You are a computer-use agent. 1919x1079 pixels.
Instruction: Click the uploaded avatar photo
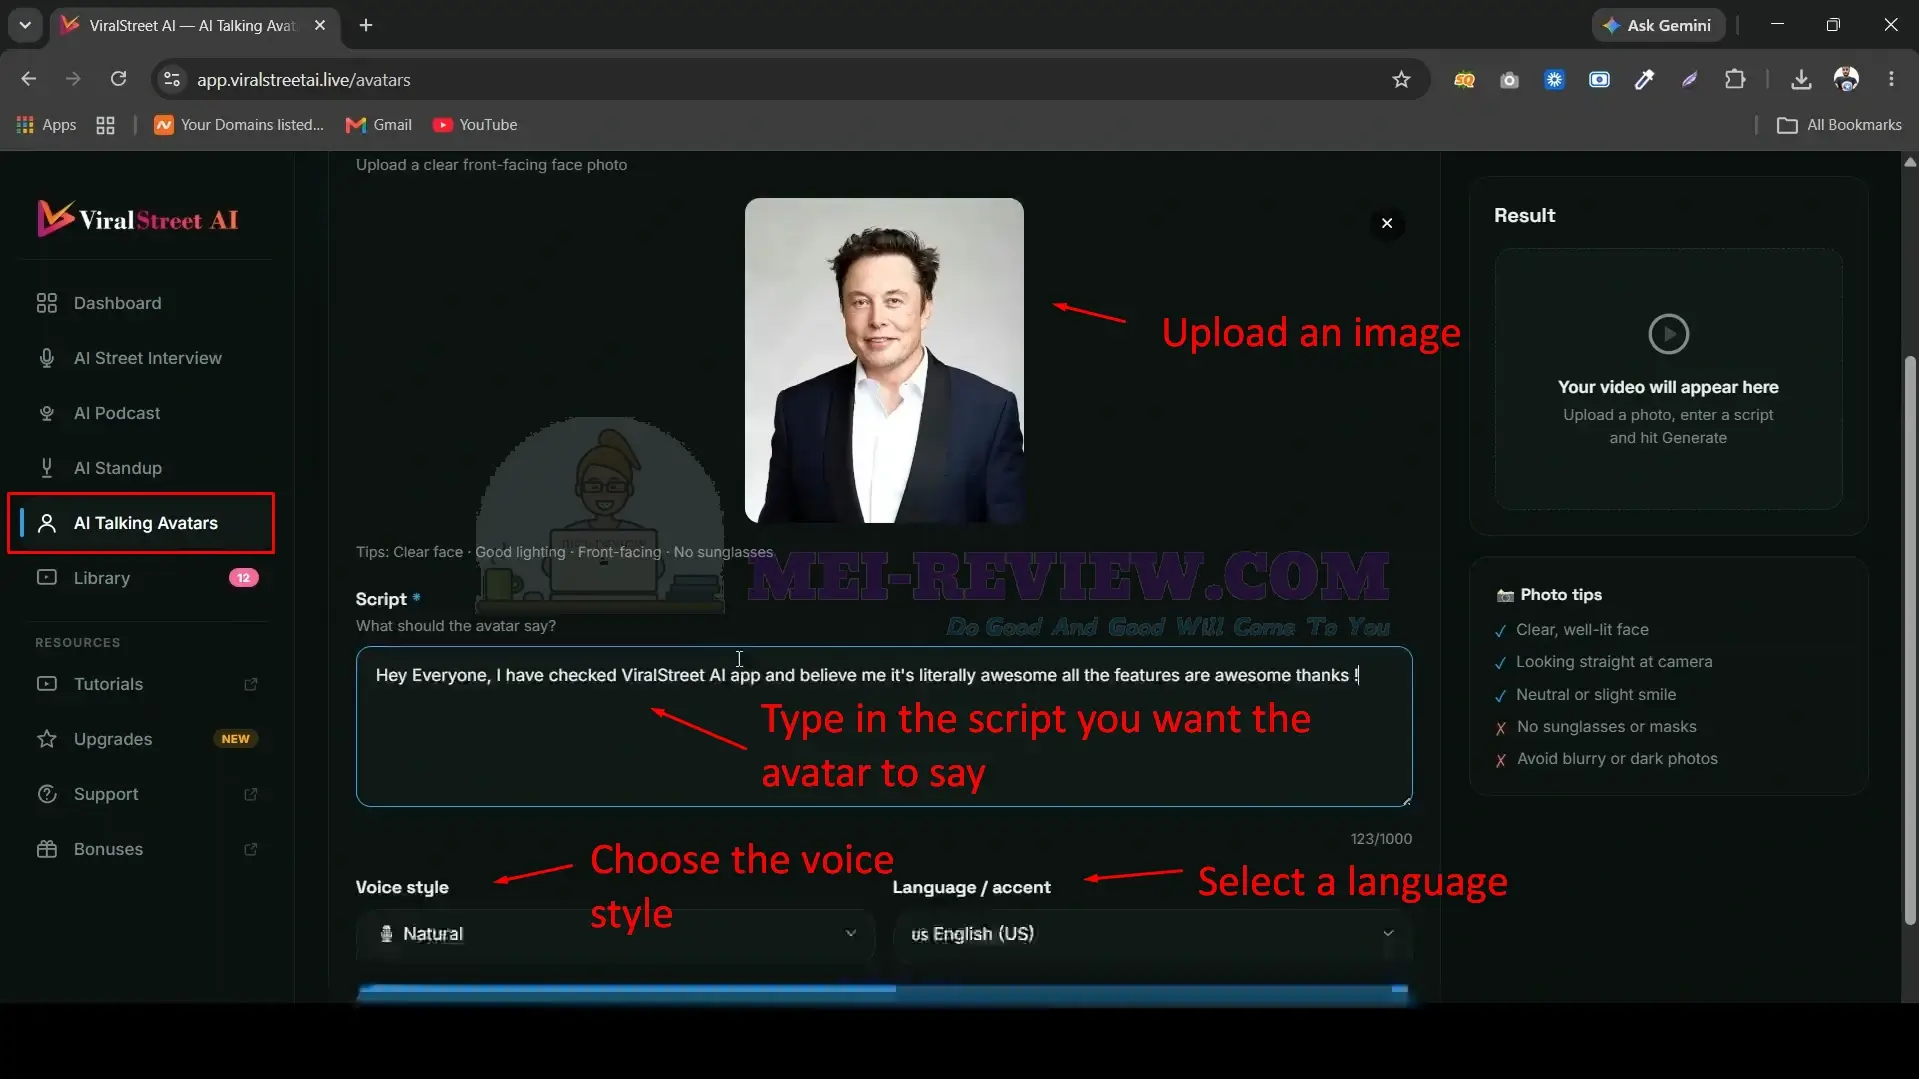click(884, 360)
